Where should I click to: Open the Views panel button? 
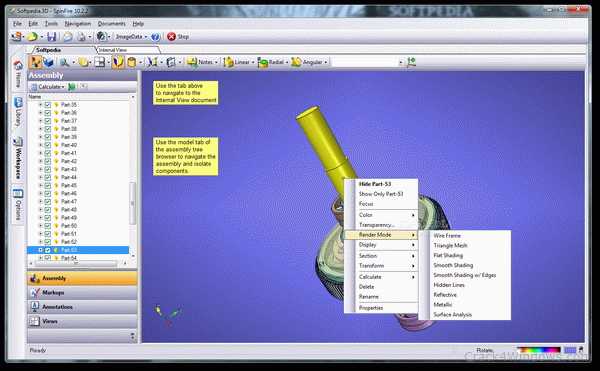[x=82, y=321]
